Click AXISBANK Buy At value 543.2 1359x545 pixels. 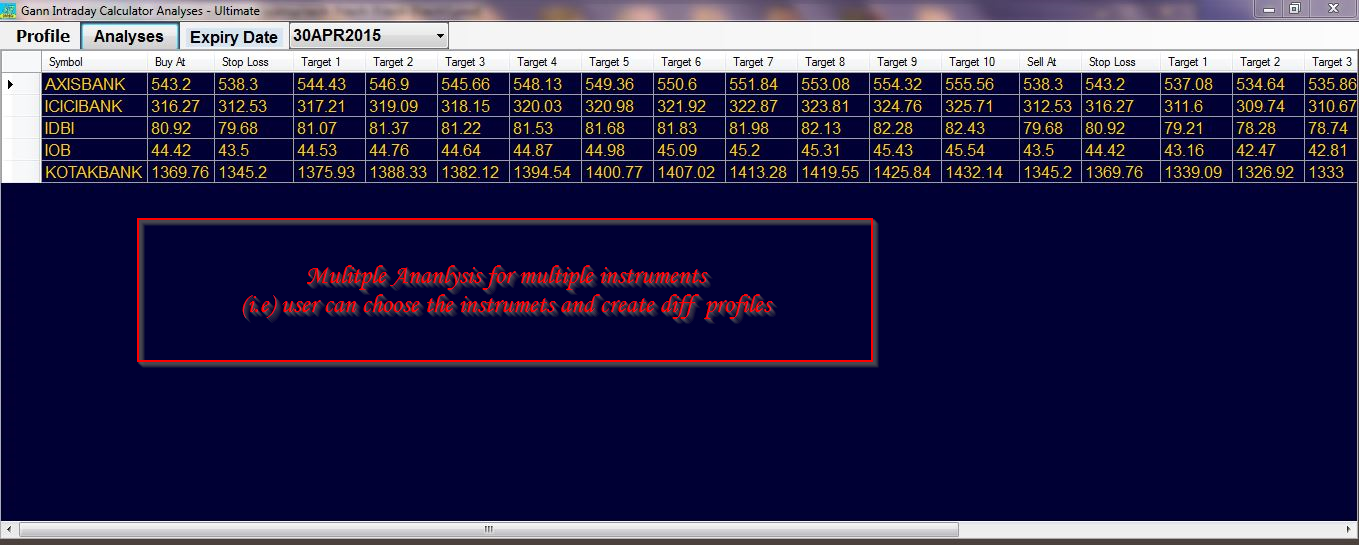point(181,85)
